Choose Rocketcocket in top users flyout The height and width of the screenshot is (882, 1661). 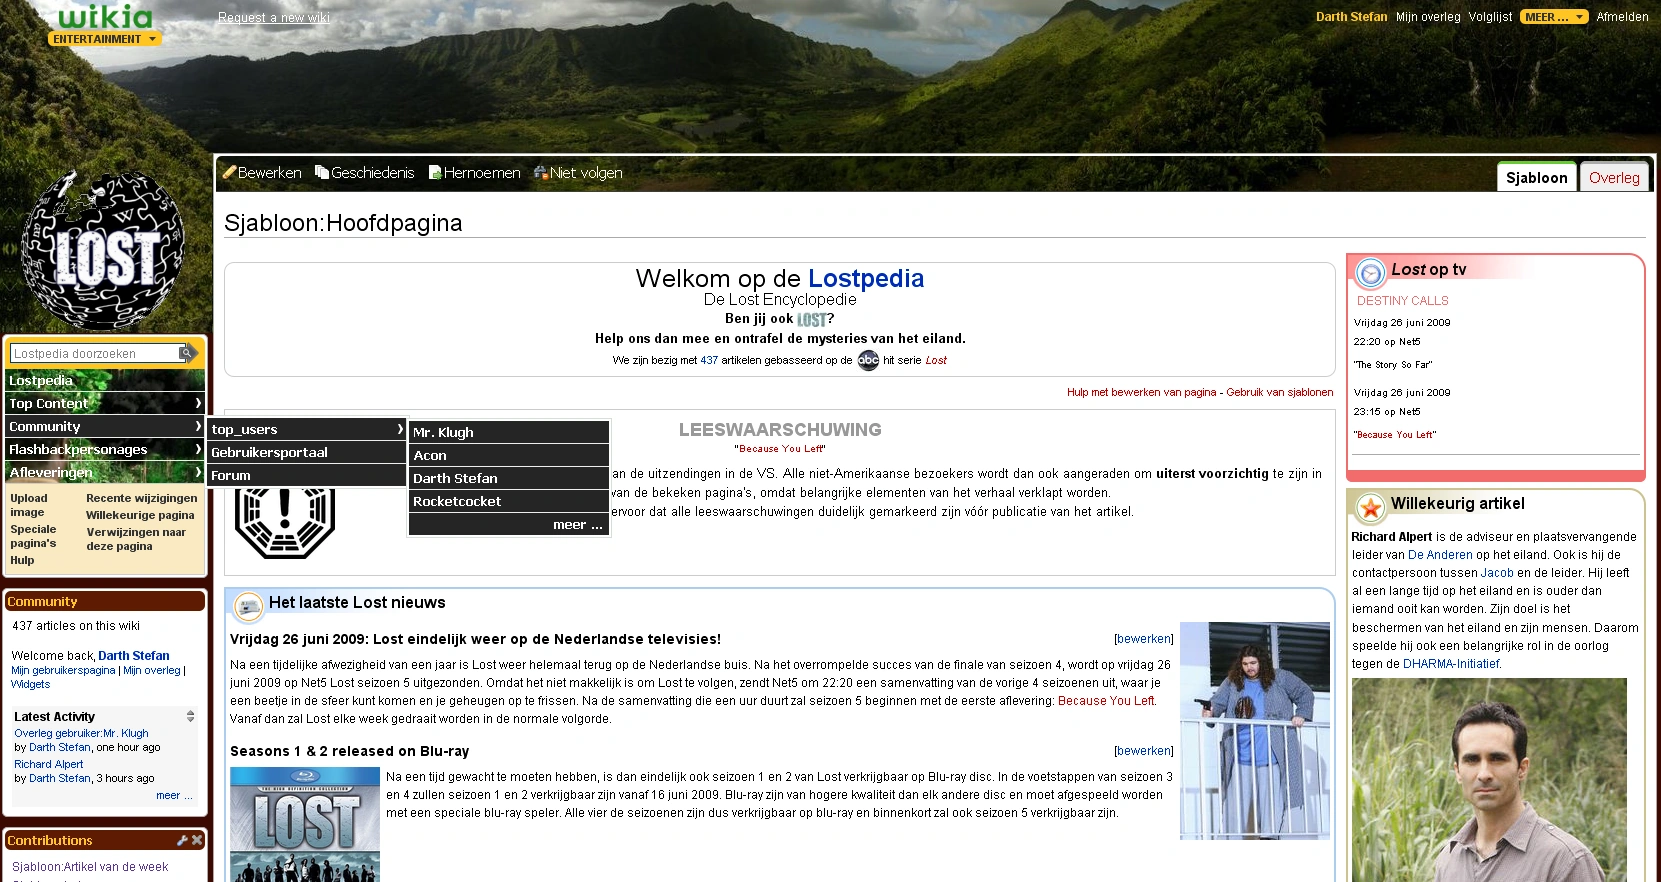[509, 501]
